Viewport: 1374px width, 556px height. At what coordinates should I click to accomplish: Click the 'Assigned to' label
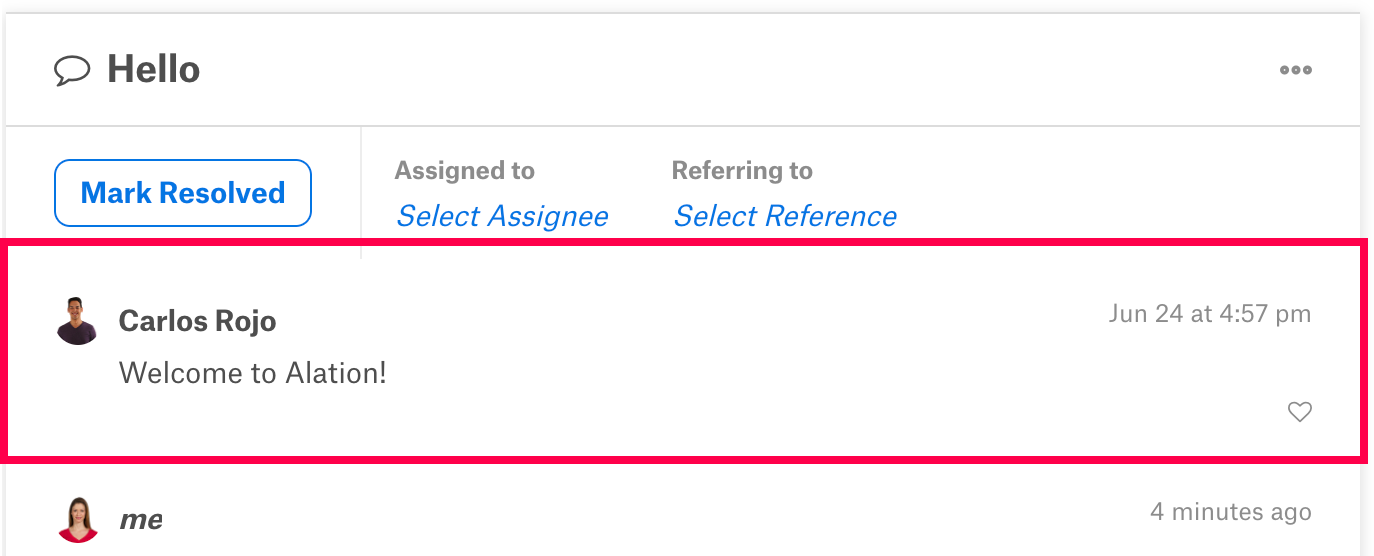pyautogui.click(x=465, y=171)
